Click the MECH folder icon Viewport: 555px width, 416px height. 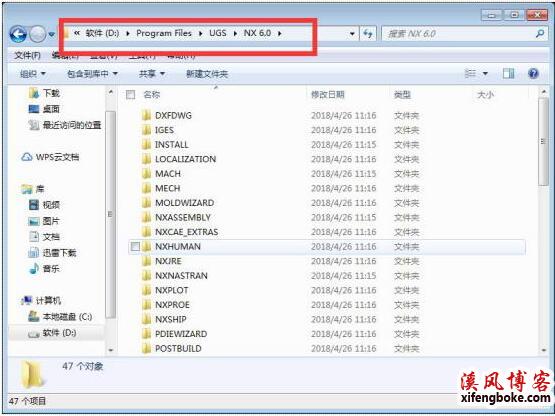click(x=147, y=188)
